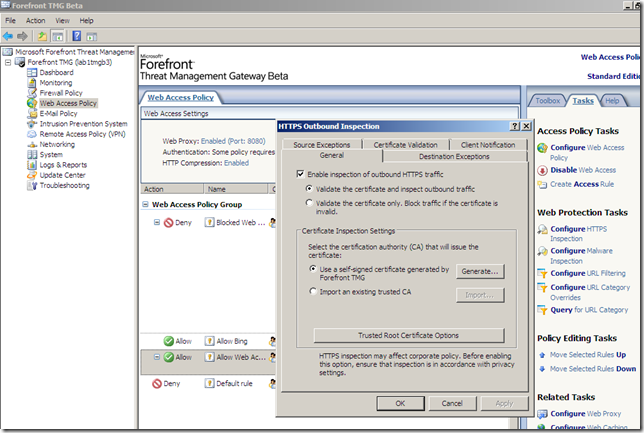Viewport: 644px width, 433px height.
Task: Click the Configure HTTPS Inspection icon
Action: (543, 229)
